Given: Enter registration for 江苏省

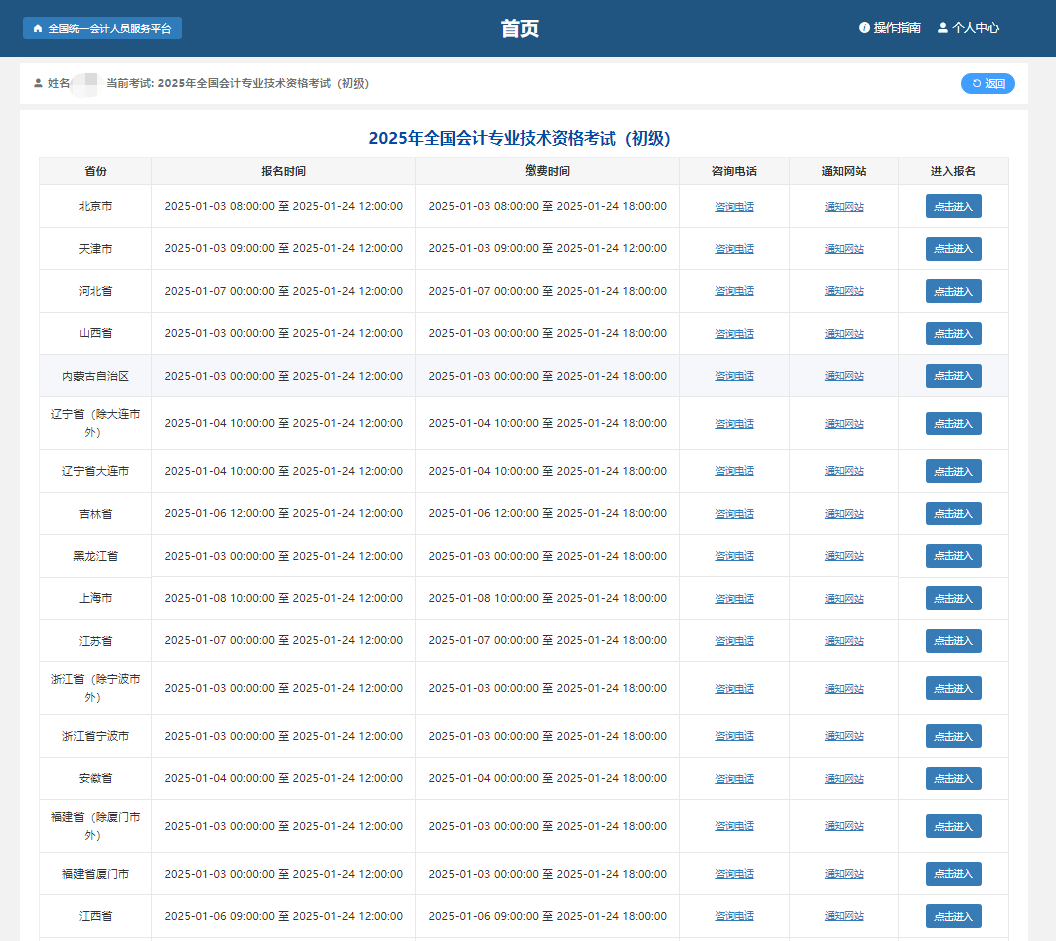Looking at the screenshot, I should click(x=953, y=641).
